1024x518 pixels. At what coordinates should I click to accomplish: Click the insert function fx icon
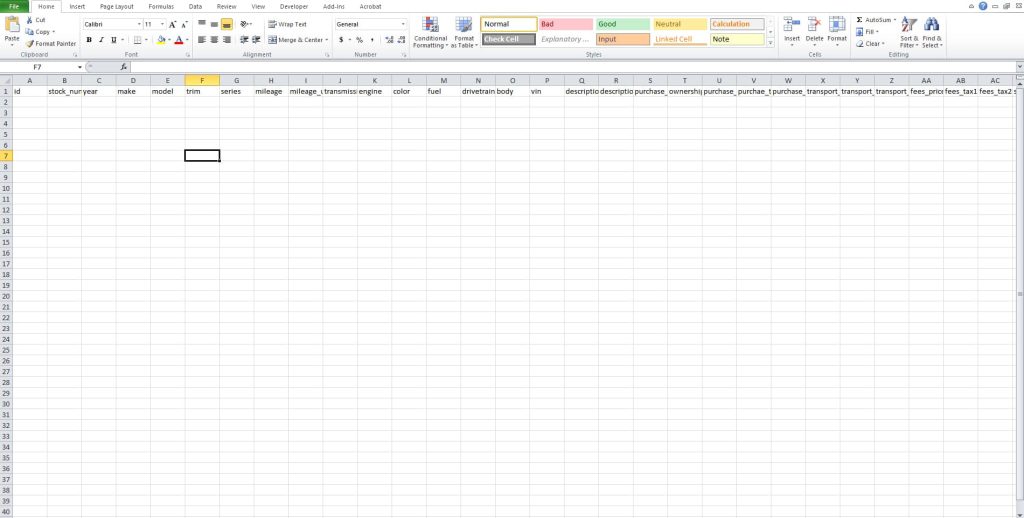coord(124,67)
